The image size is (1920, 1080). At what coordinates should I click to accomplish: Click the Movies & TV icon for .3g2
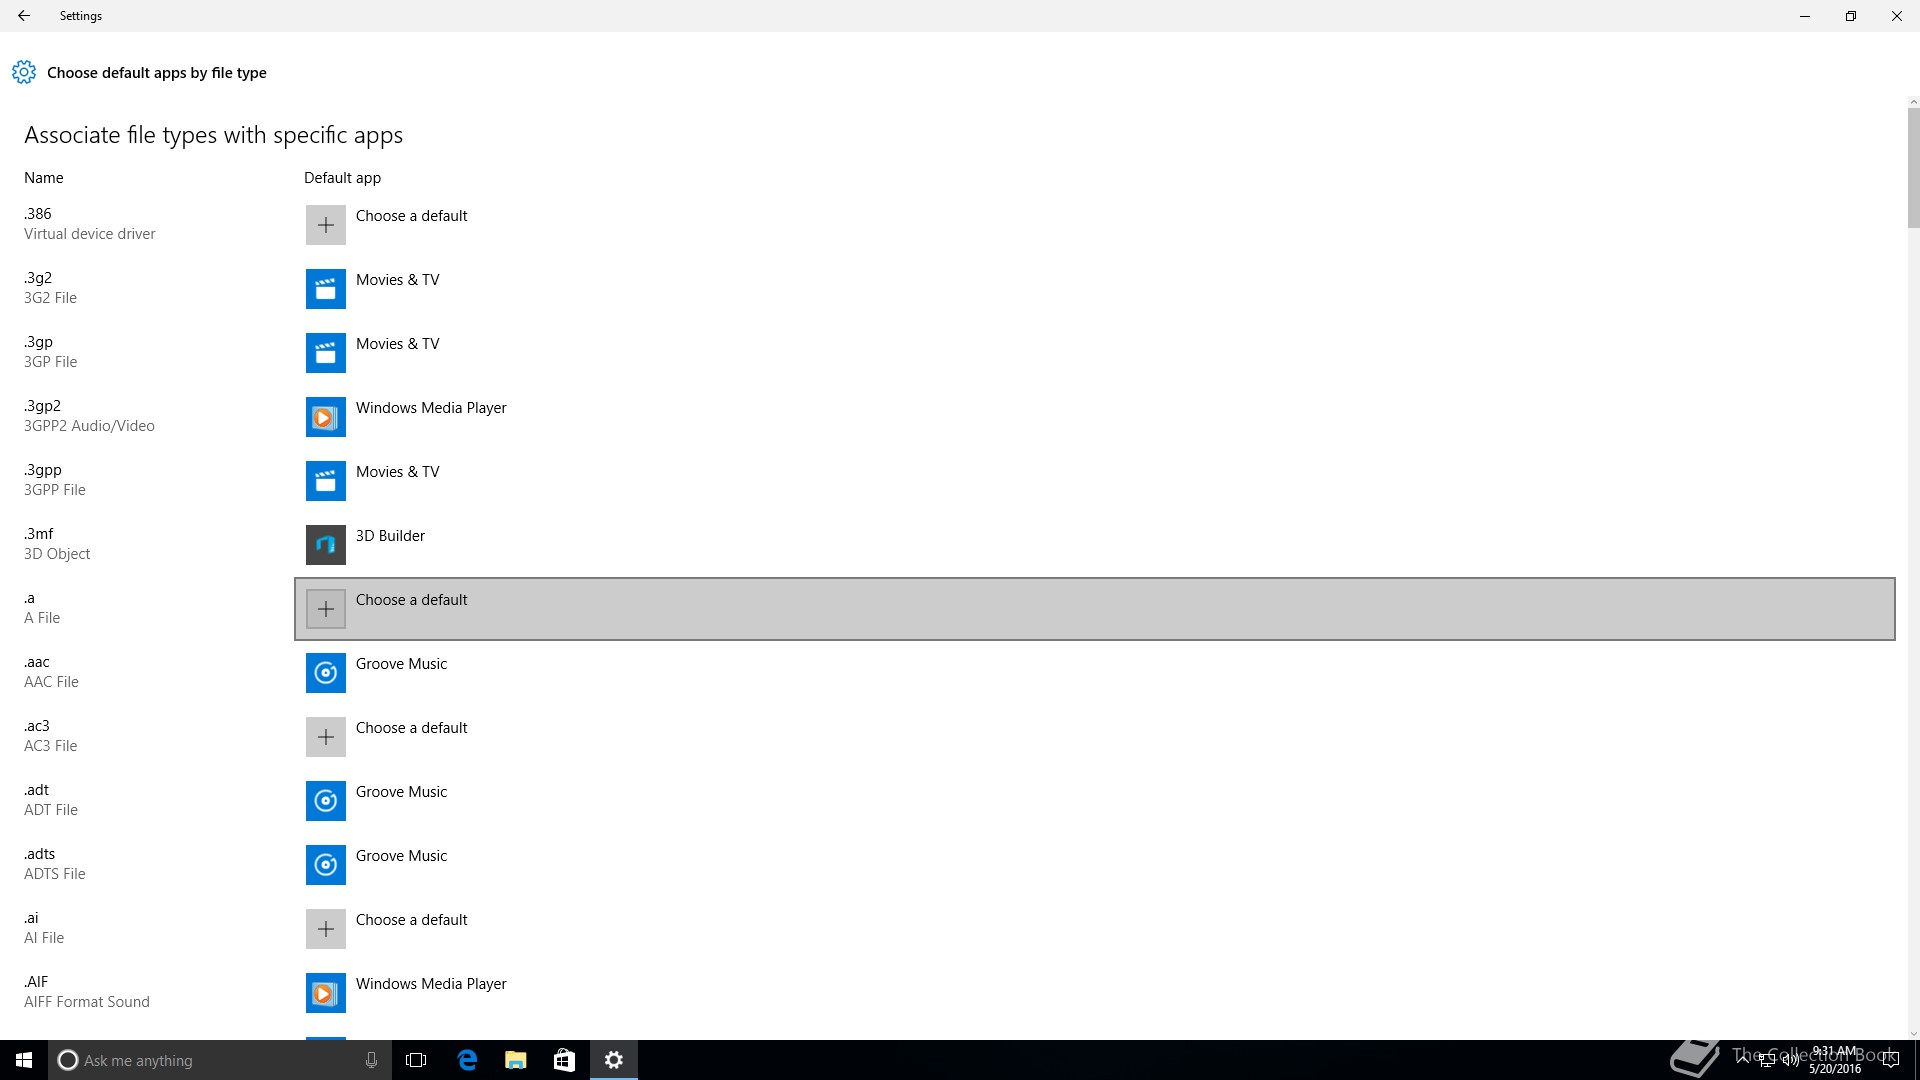pos(326,289)
